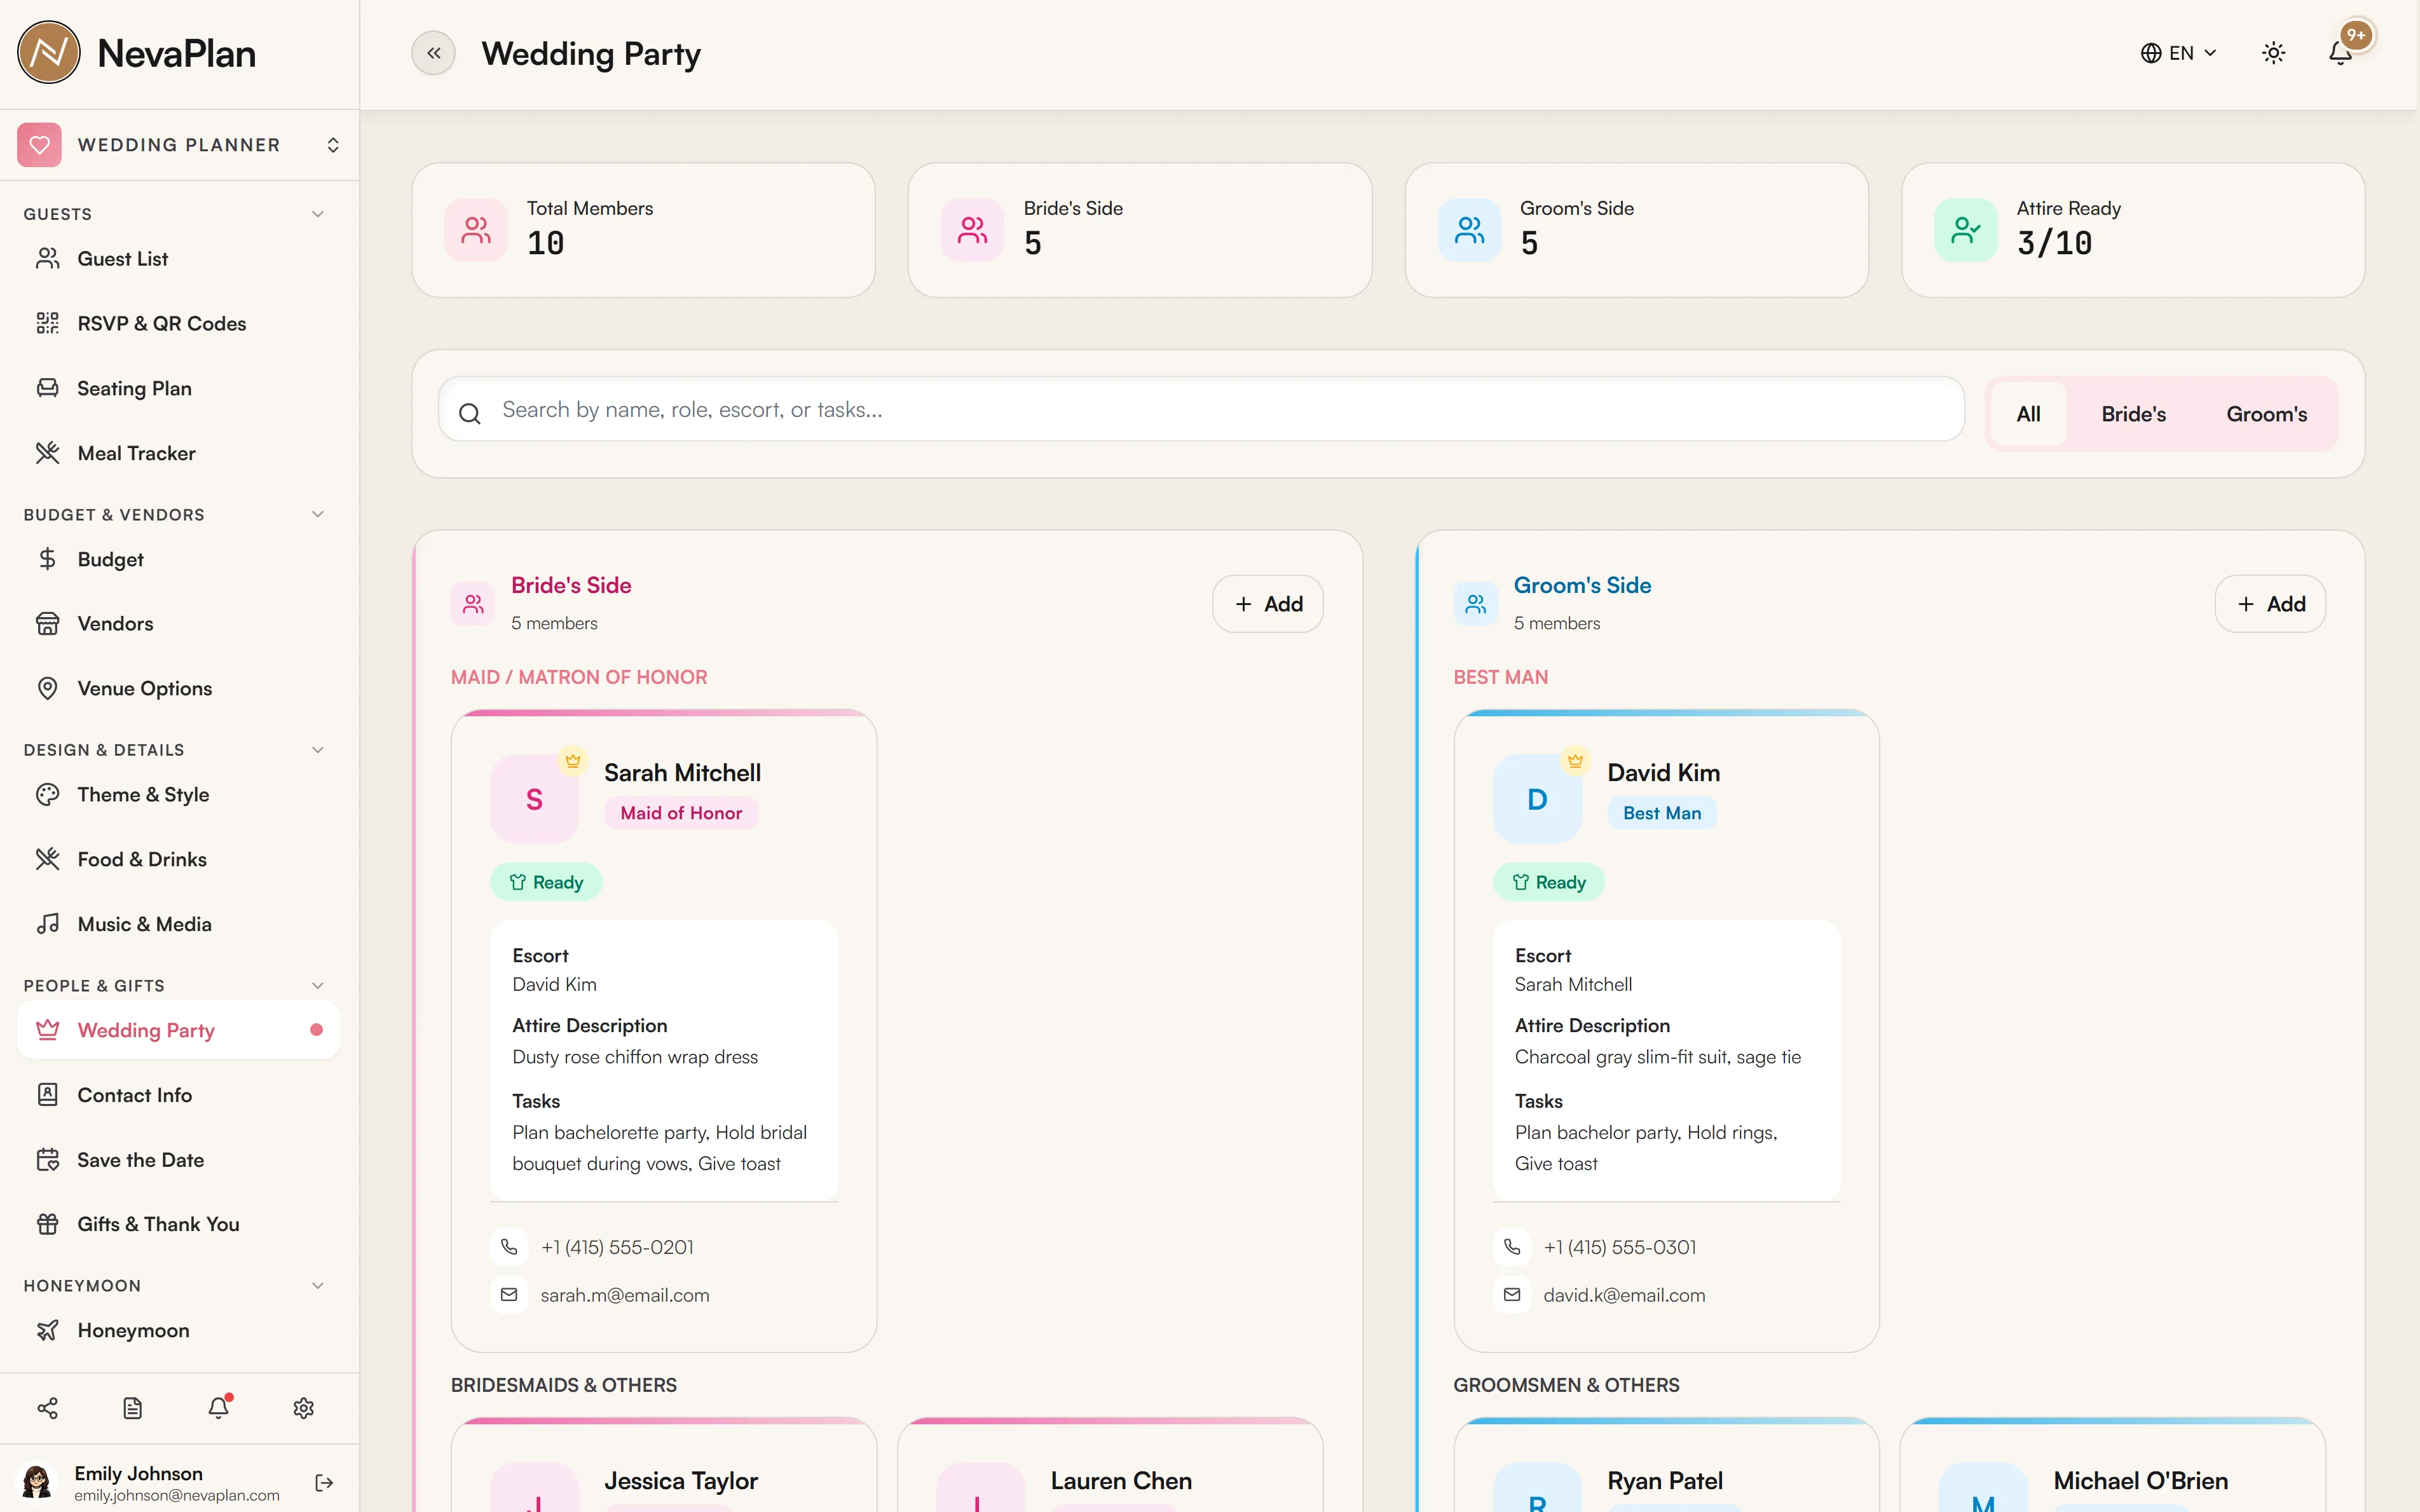This screenshot has width=2420, height=1512.
Task: Select the All filter tab
Action: 2028,414
